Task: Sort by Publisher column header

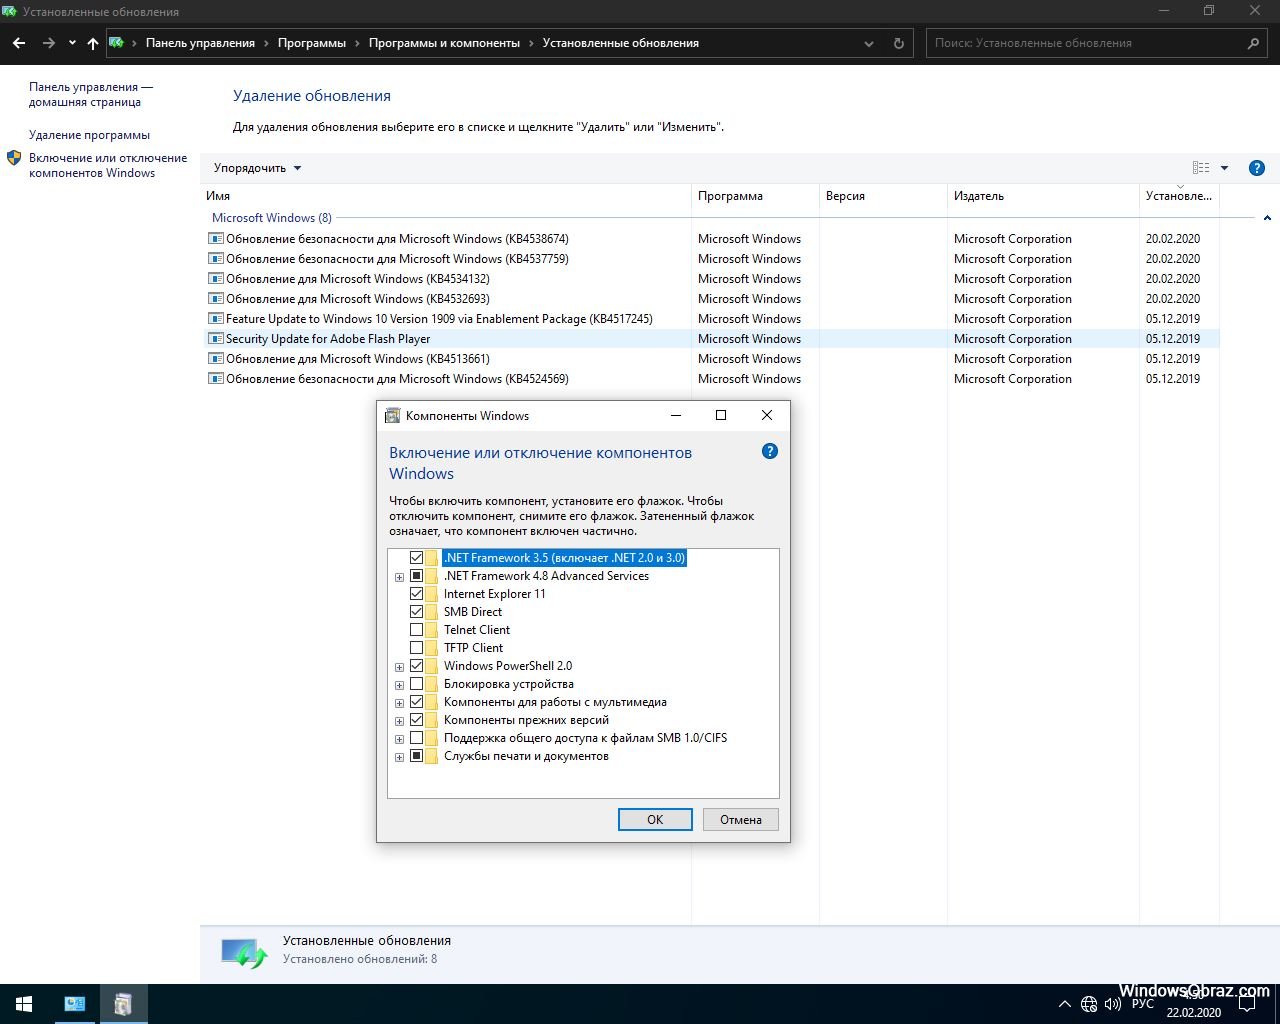Action: coord(1043,196)
